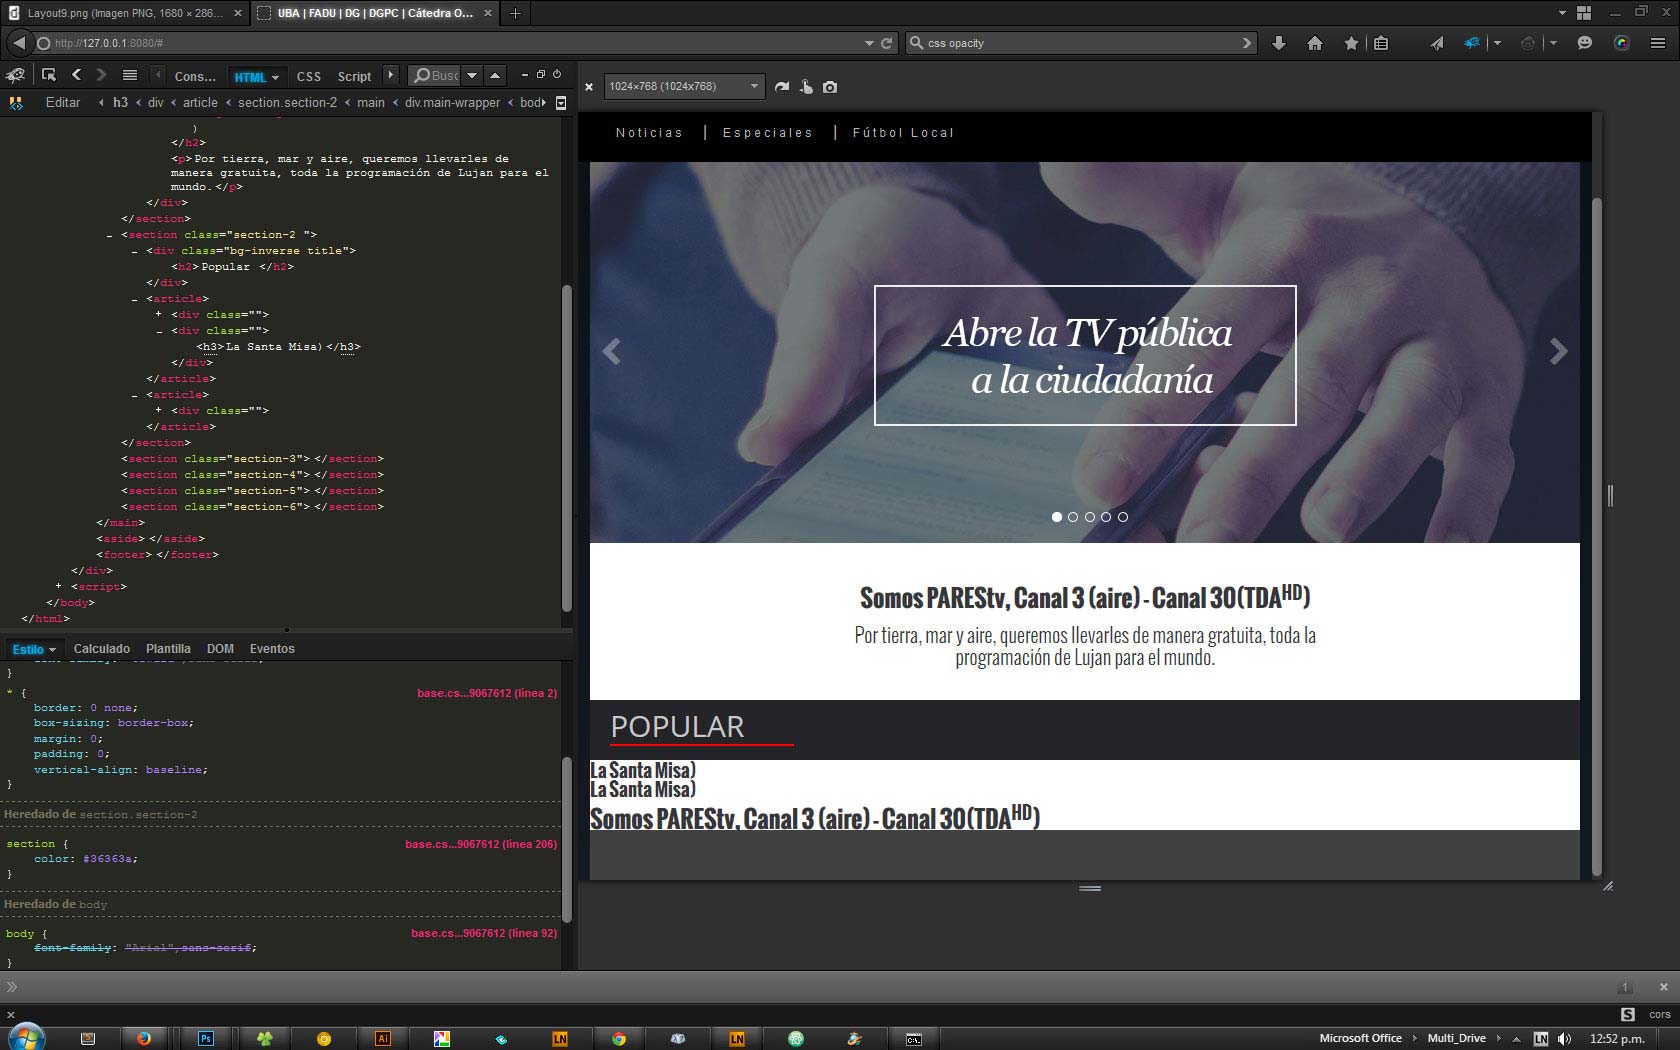Open the Calculado side panel tab
1680x1050 pixels.
coord(102,649)
